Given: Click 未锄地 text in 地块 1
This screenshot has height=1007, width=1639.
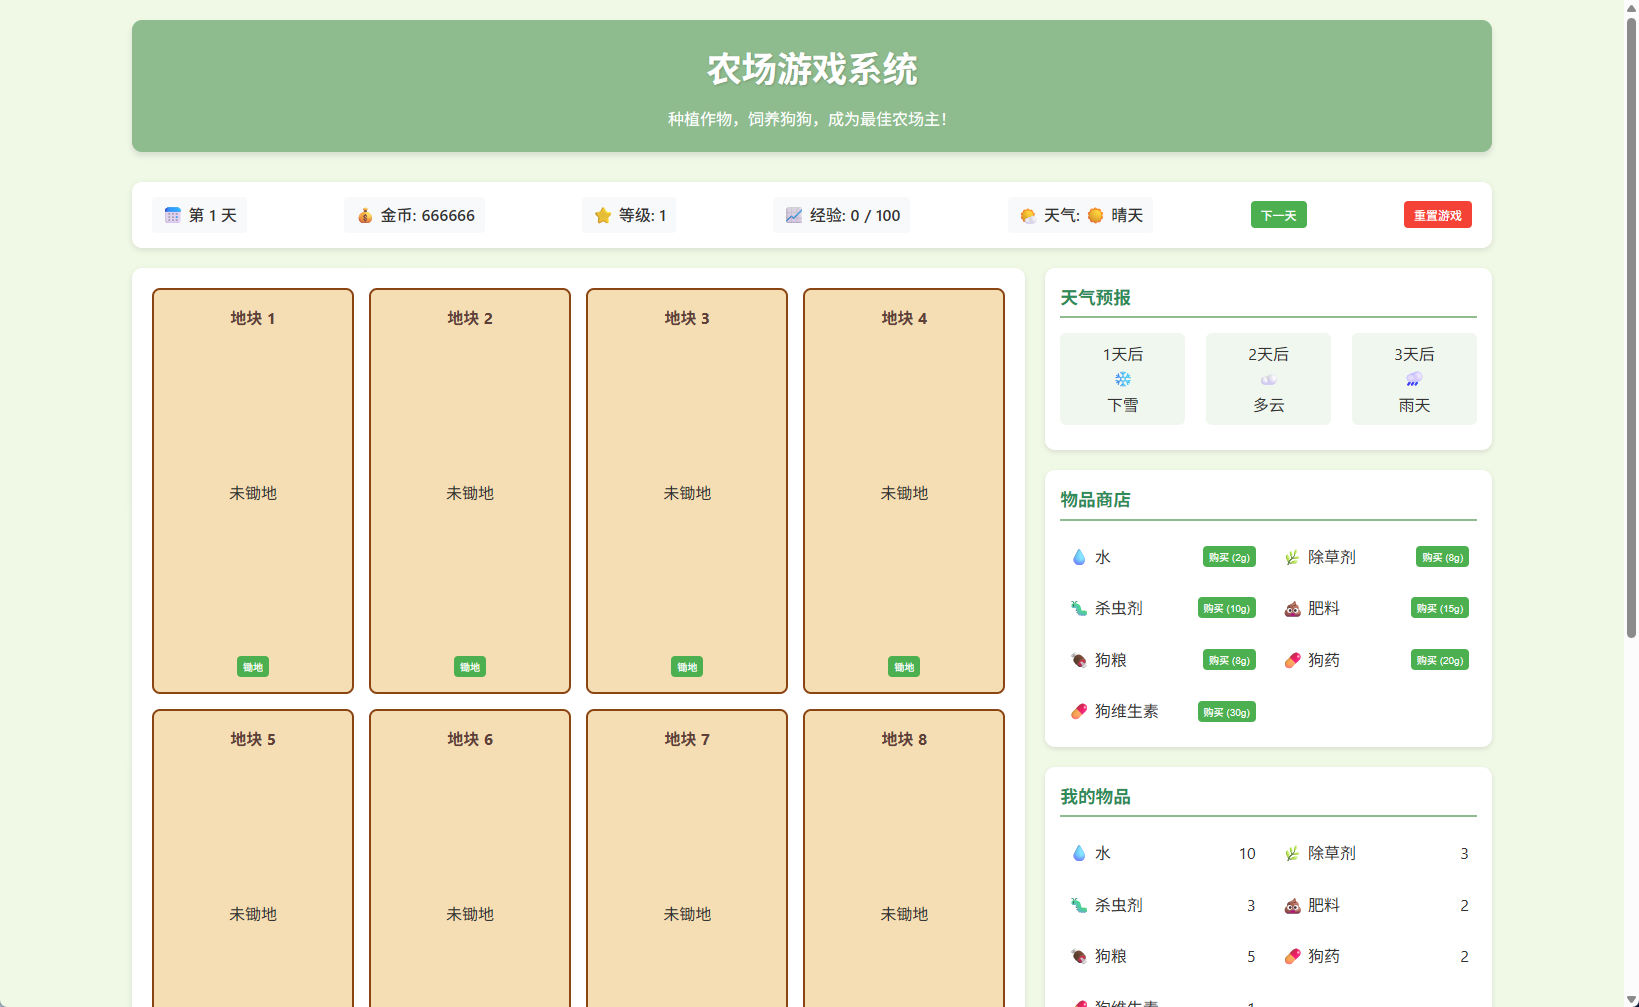Looking at the screenshot, I should click(253, 493).
